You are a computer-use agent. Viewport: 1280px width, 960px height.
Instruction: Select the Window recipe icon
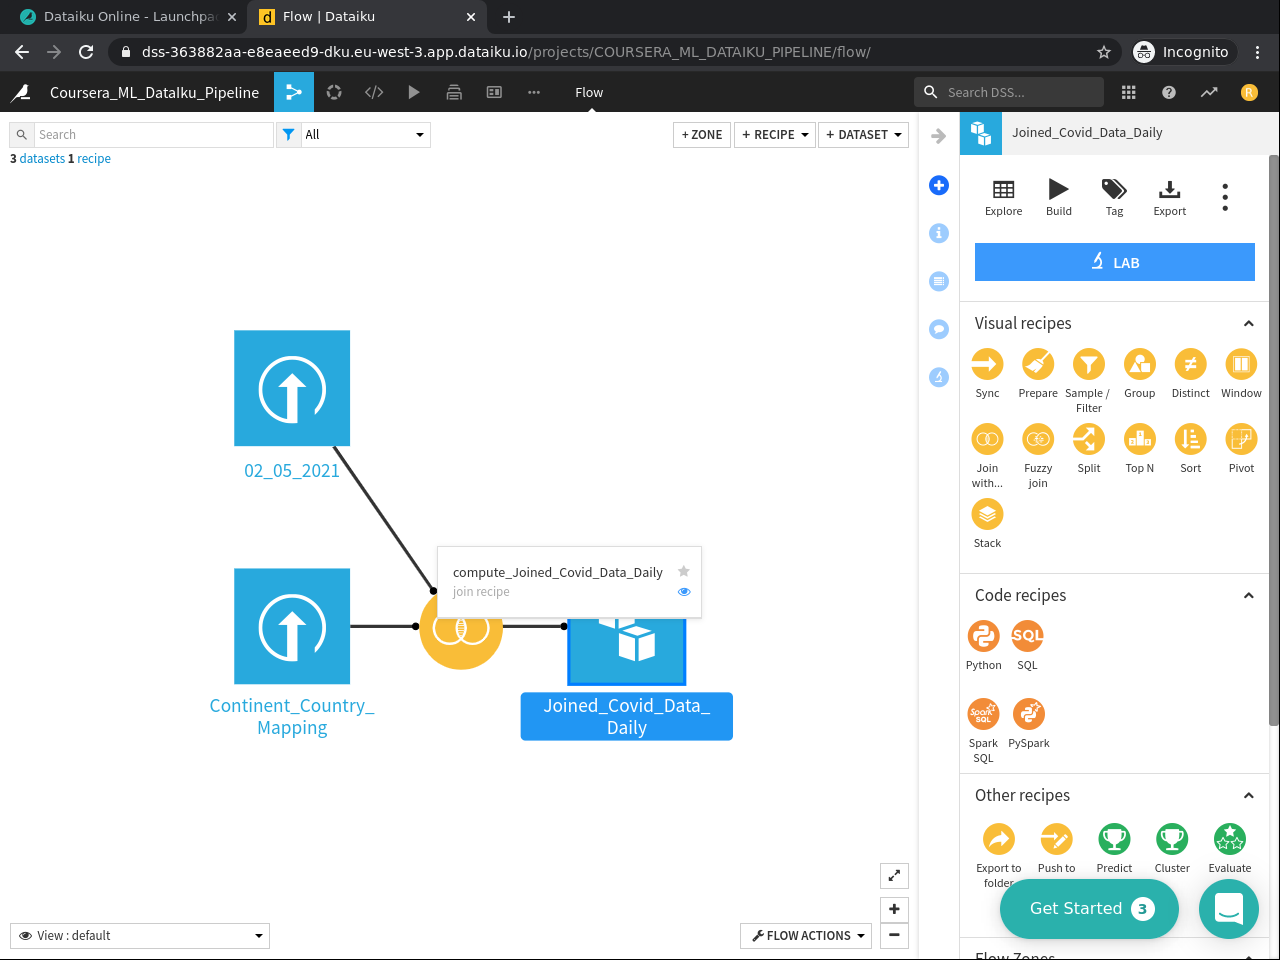[x=1241, y=364]
